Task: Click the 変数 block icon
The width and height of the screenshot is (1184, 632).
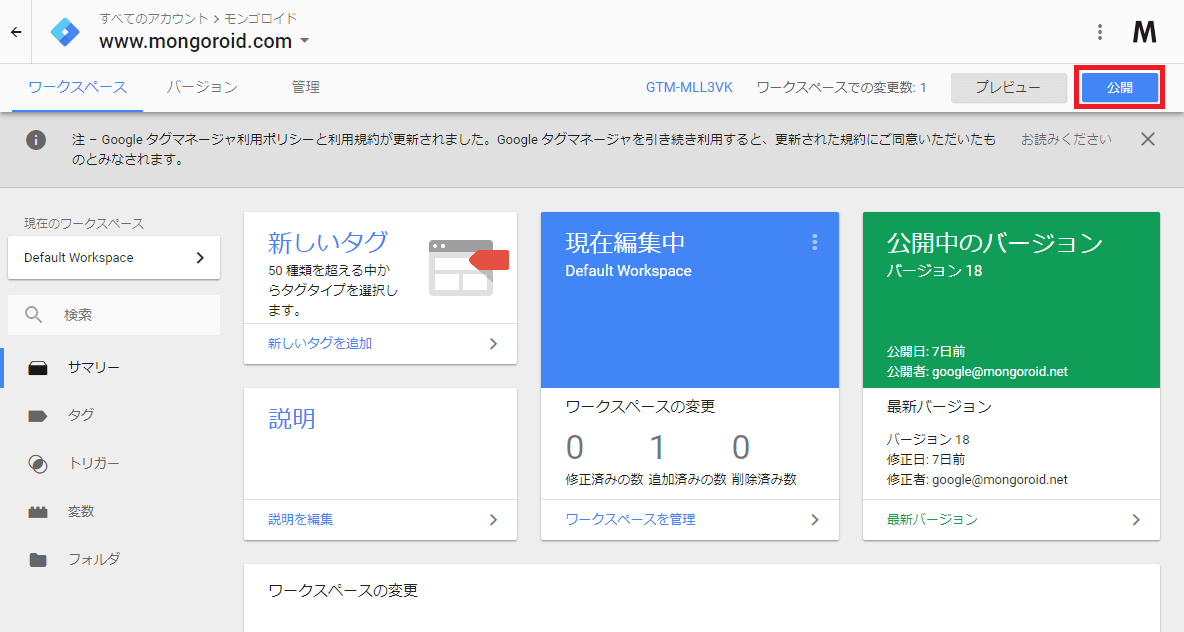Action: pos(38,512)
